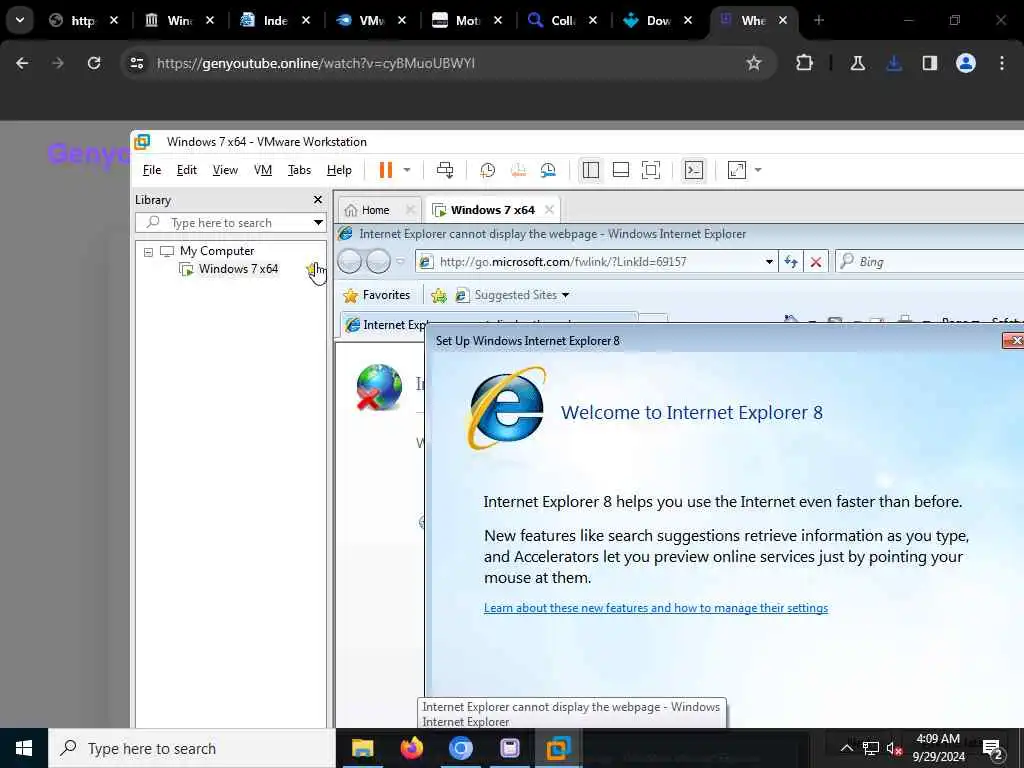Select Windows 7 x64 in the library tree
The image size is (1024, 768).
pyautogui.click(x=238, y=269)
